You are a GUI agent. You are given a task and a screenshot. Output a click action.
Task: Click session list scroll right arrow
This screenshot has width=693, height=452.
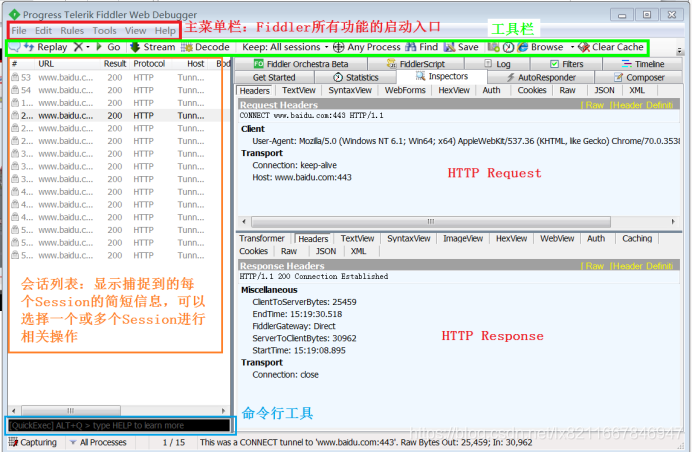[x=223, y=410]
